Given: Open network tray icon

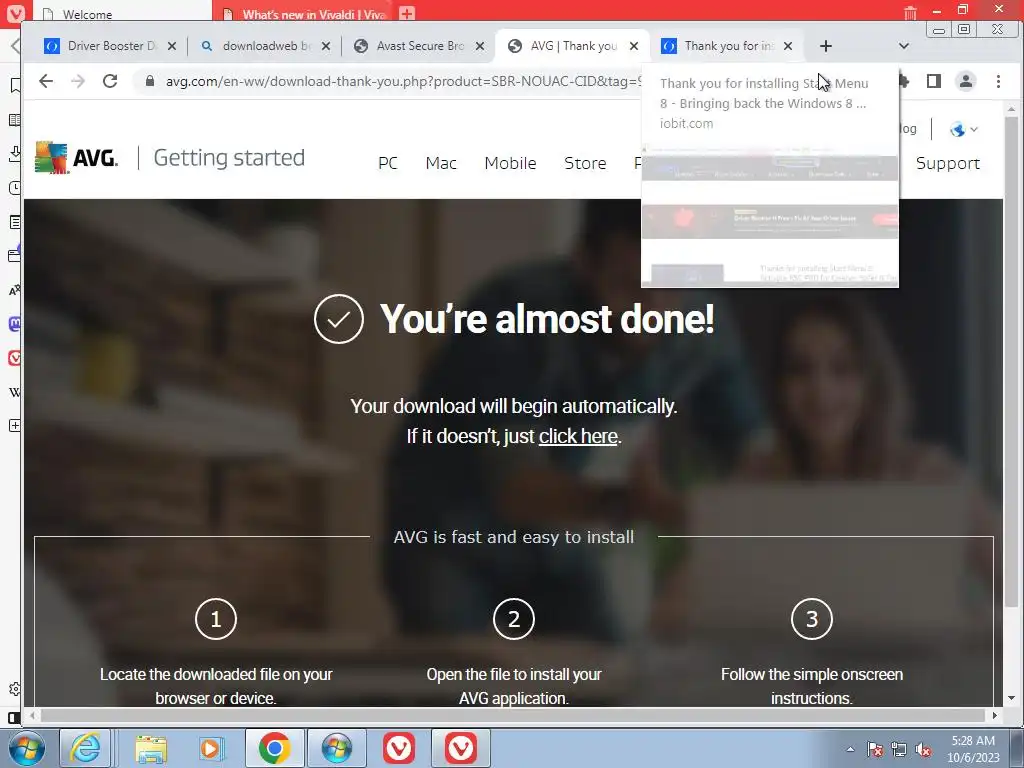Looking at the screenshot, I should pos(899,749).
